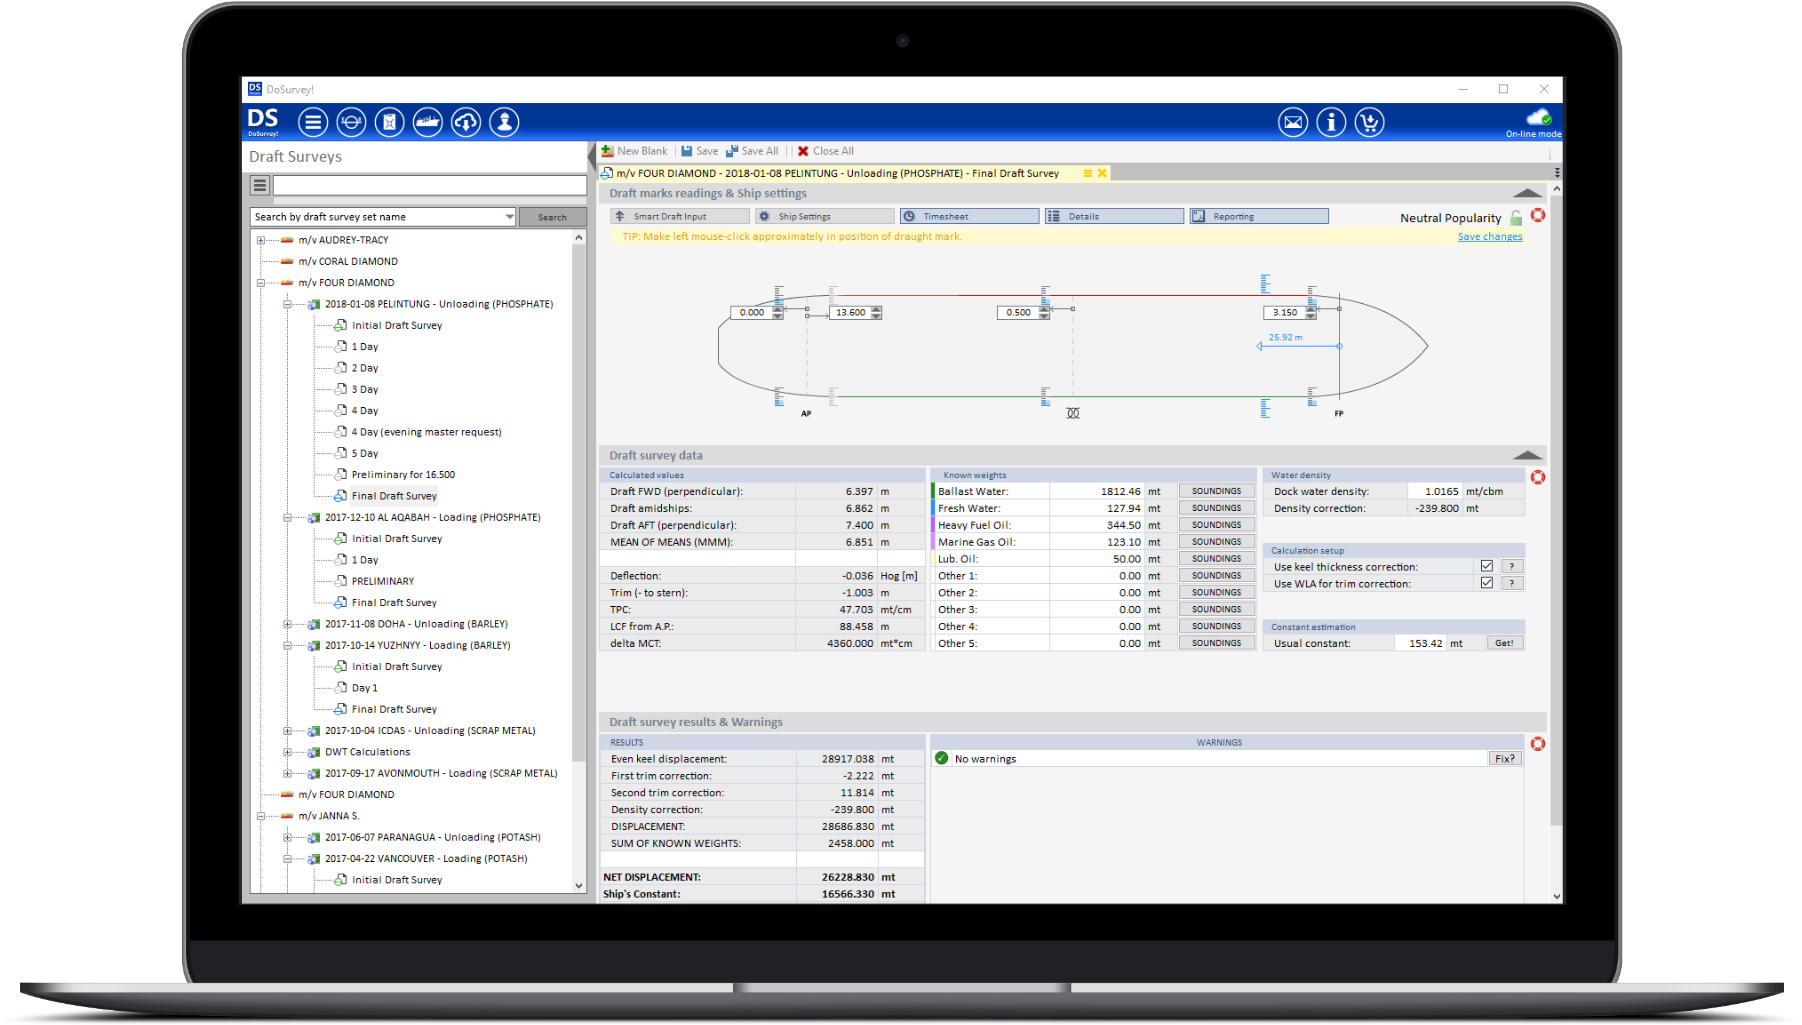Expand the 2017-10-04 ICDAS node

[x=287, y=731]
